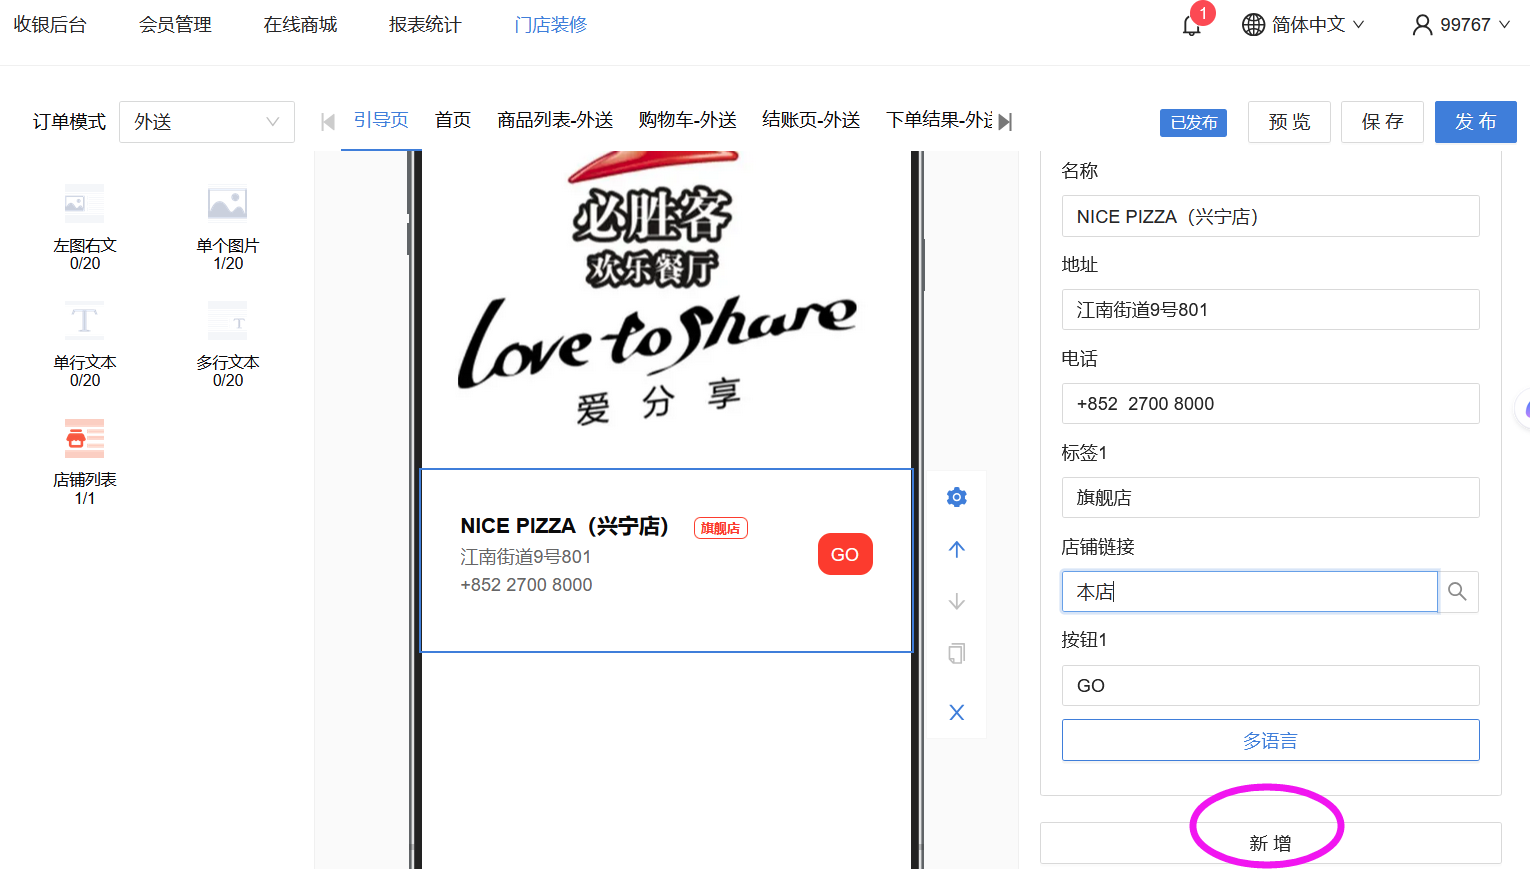The height and width of the screenshot is (869, 1530).
Task: Click the red GO button in preview
Action: click(845, 554)
